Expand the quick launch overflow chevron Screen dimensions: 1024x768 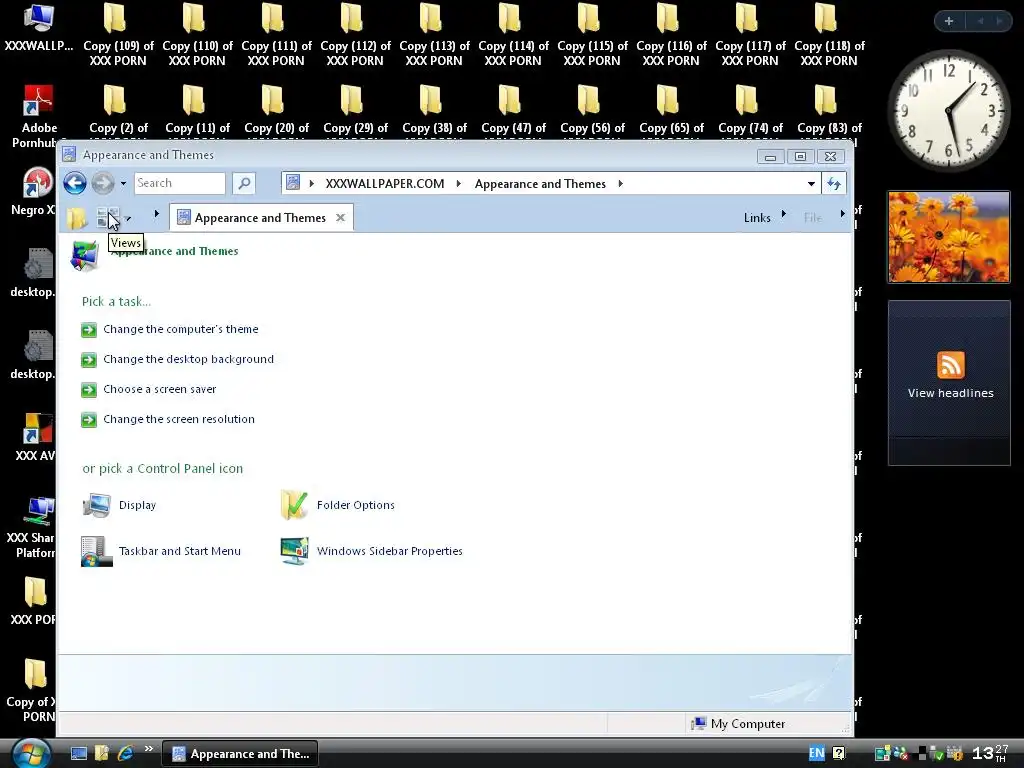[x=149, y=749]
